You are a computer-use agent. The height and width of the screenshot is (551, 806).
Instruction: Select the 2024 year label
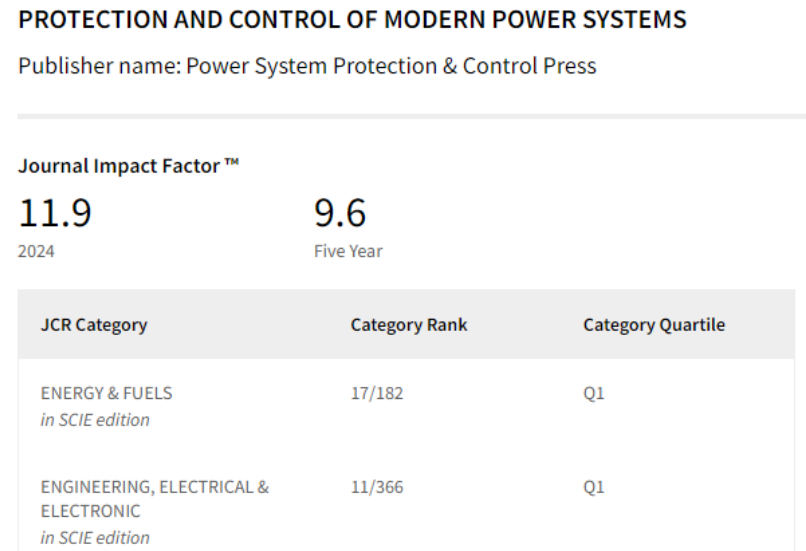pyautogui.click(x=36, y=251)
